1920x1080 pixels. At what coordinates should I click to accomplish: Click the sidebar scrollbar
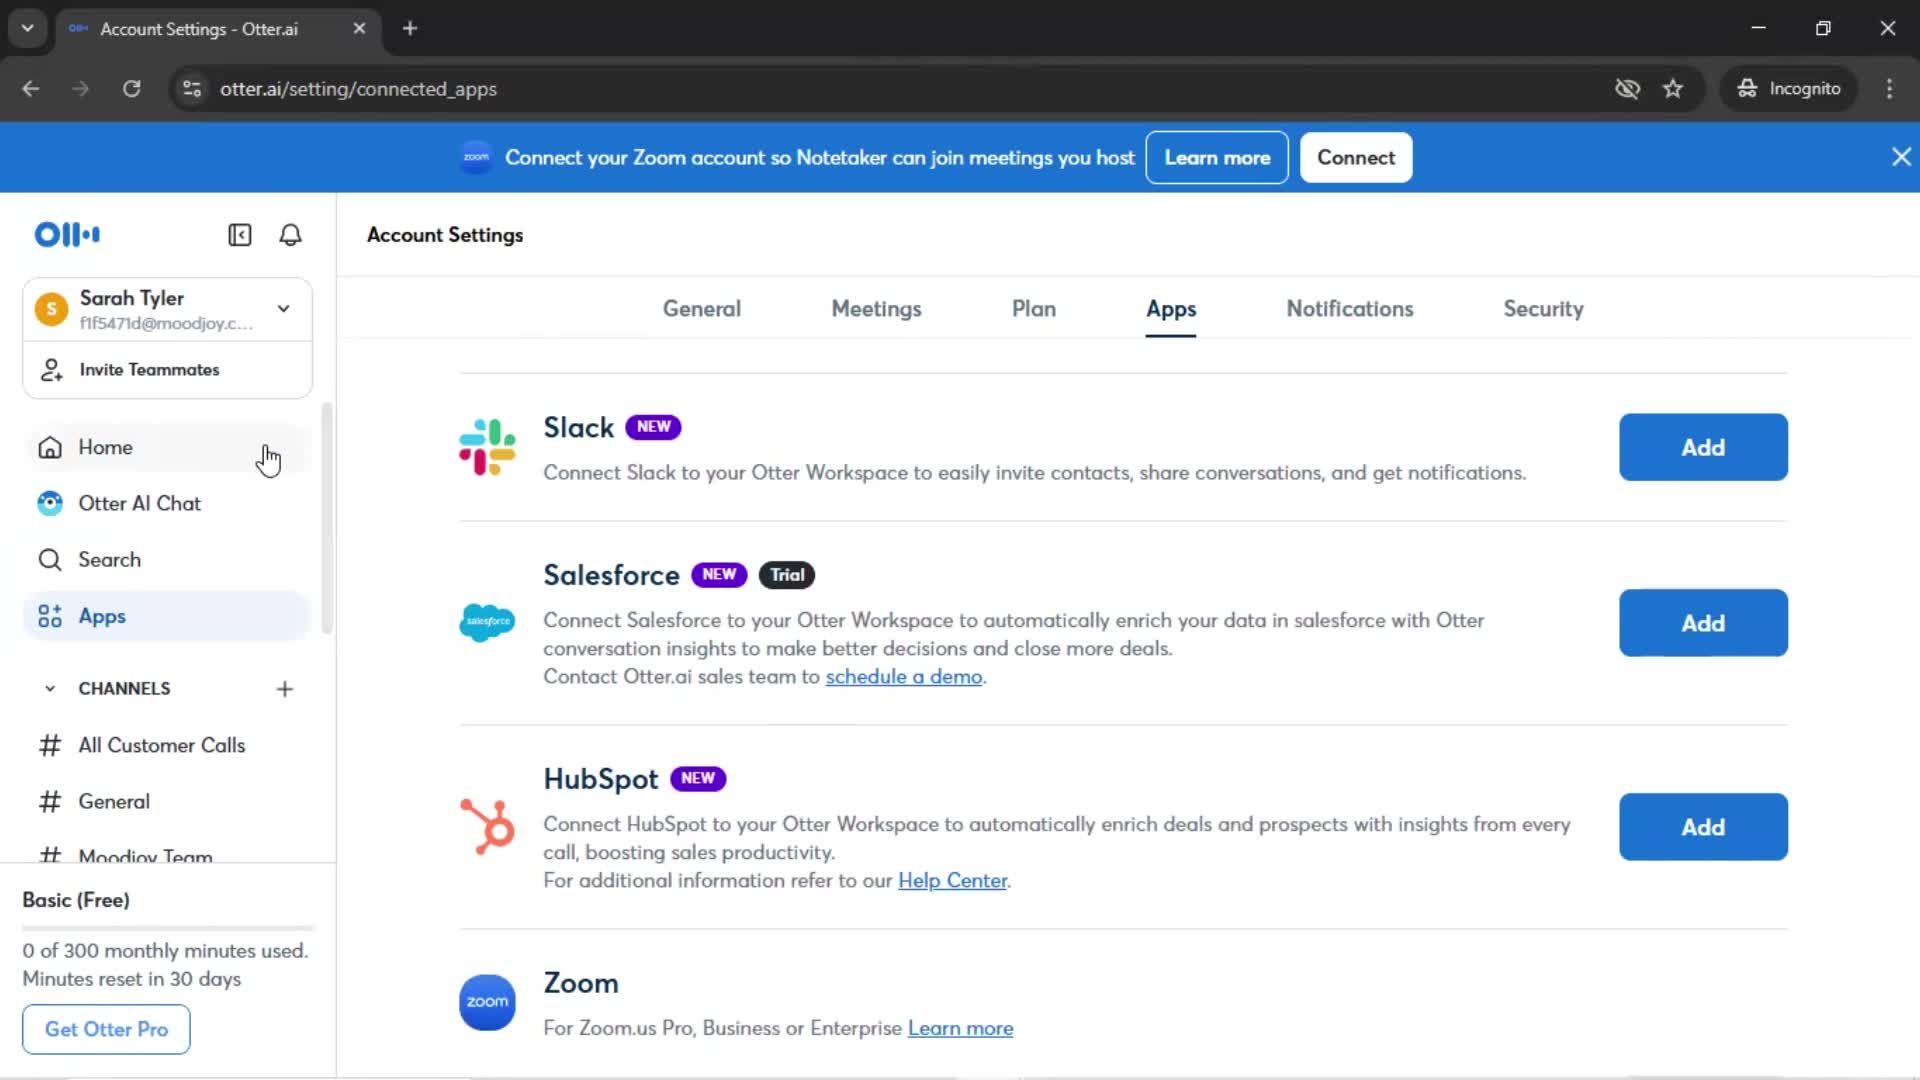coord(326,519)
